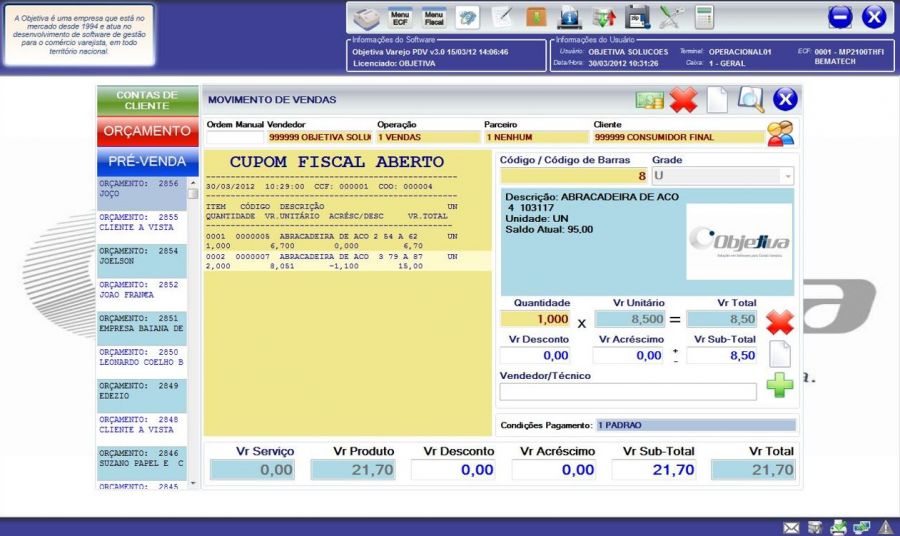Click the magnifier search icon in sales header

[x=751, y=99]
